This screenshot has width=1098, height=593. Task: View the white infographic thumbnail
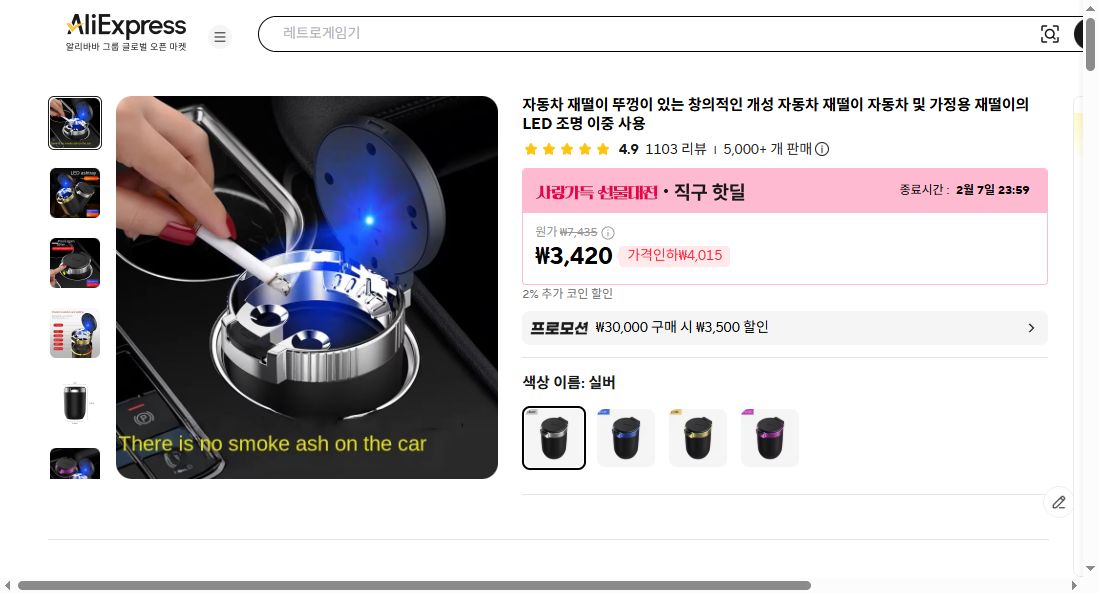point(75,333)
